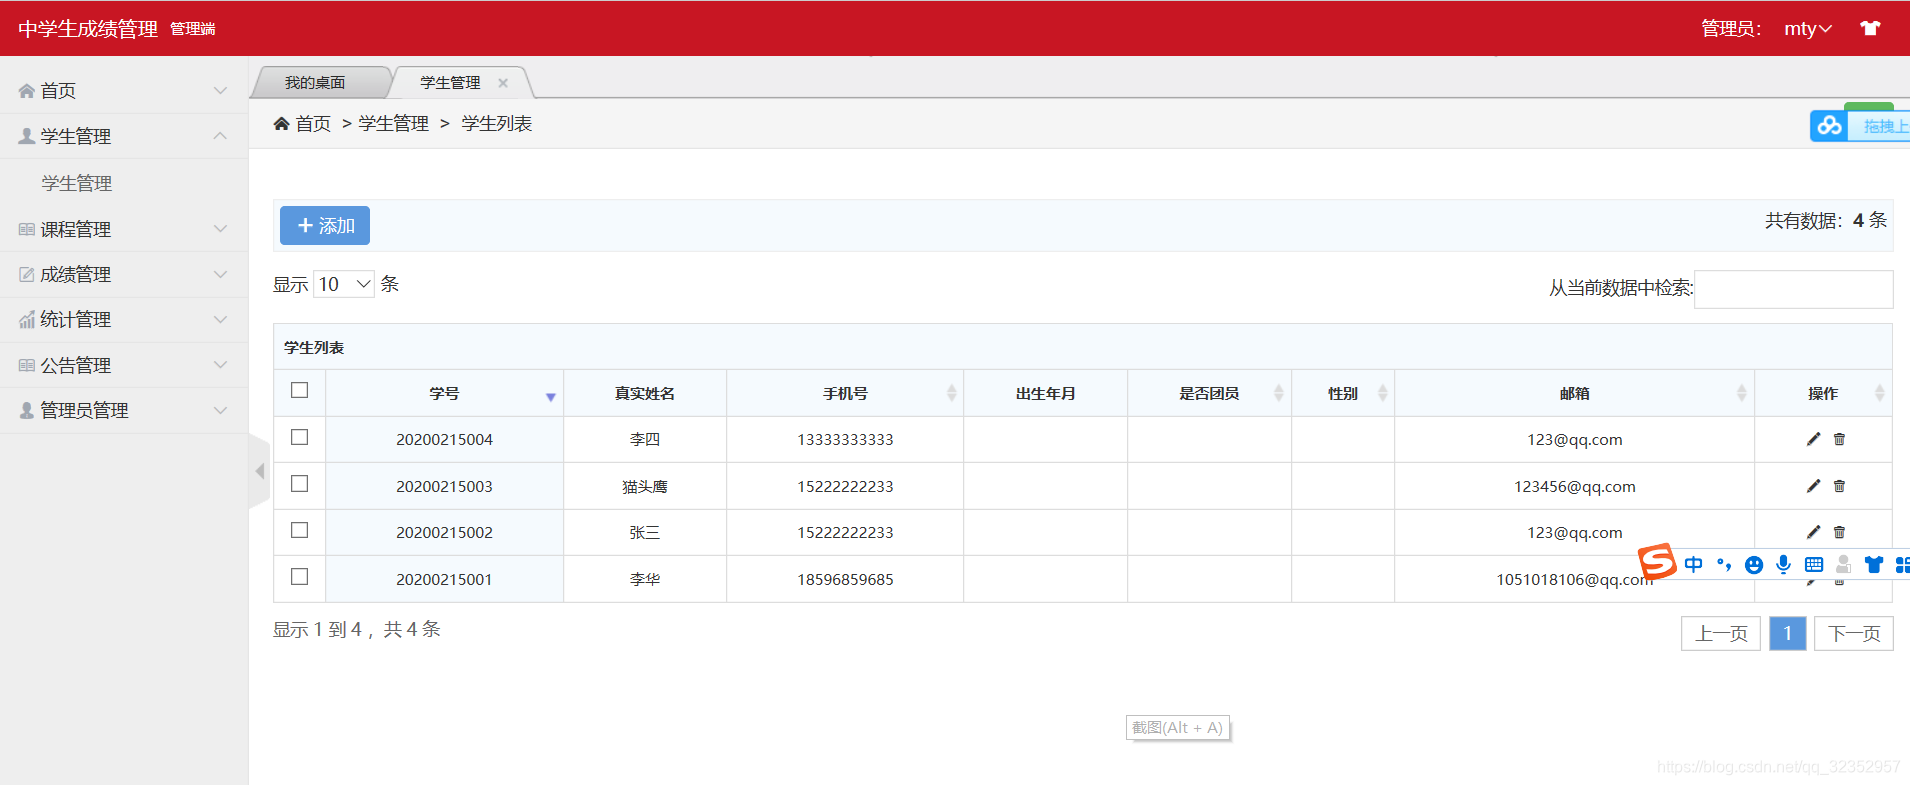The height and width of the screenshot is (785, 1910).
Task: Edit 张三 student via pencil icon
Action: (1813, 532)
